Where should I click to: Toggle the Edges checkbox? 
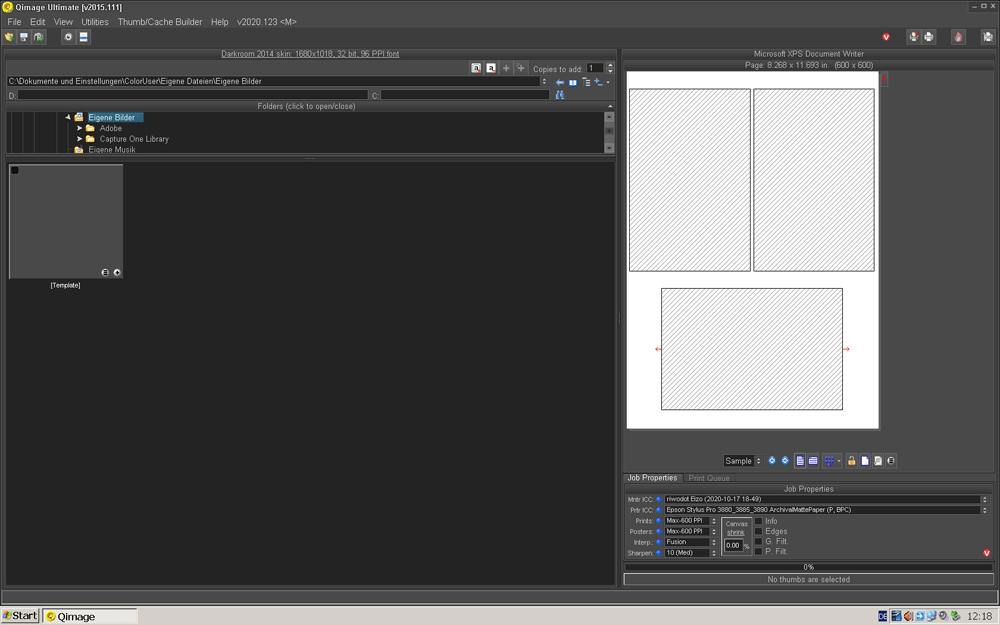(x=758, y=532)
